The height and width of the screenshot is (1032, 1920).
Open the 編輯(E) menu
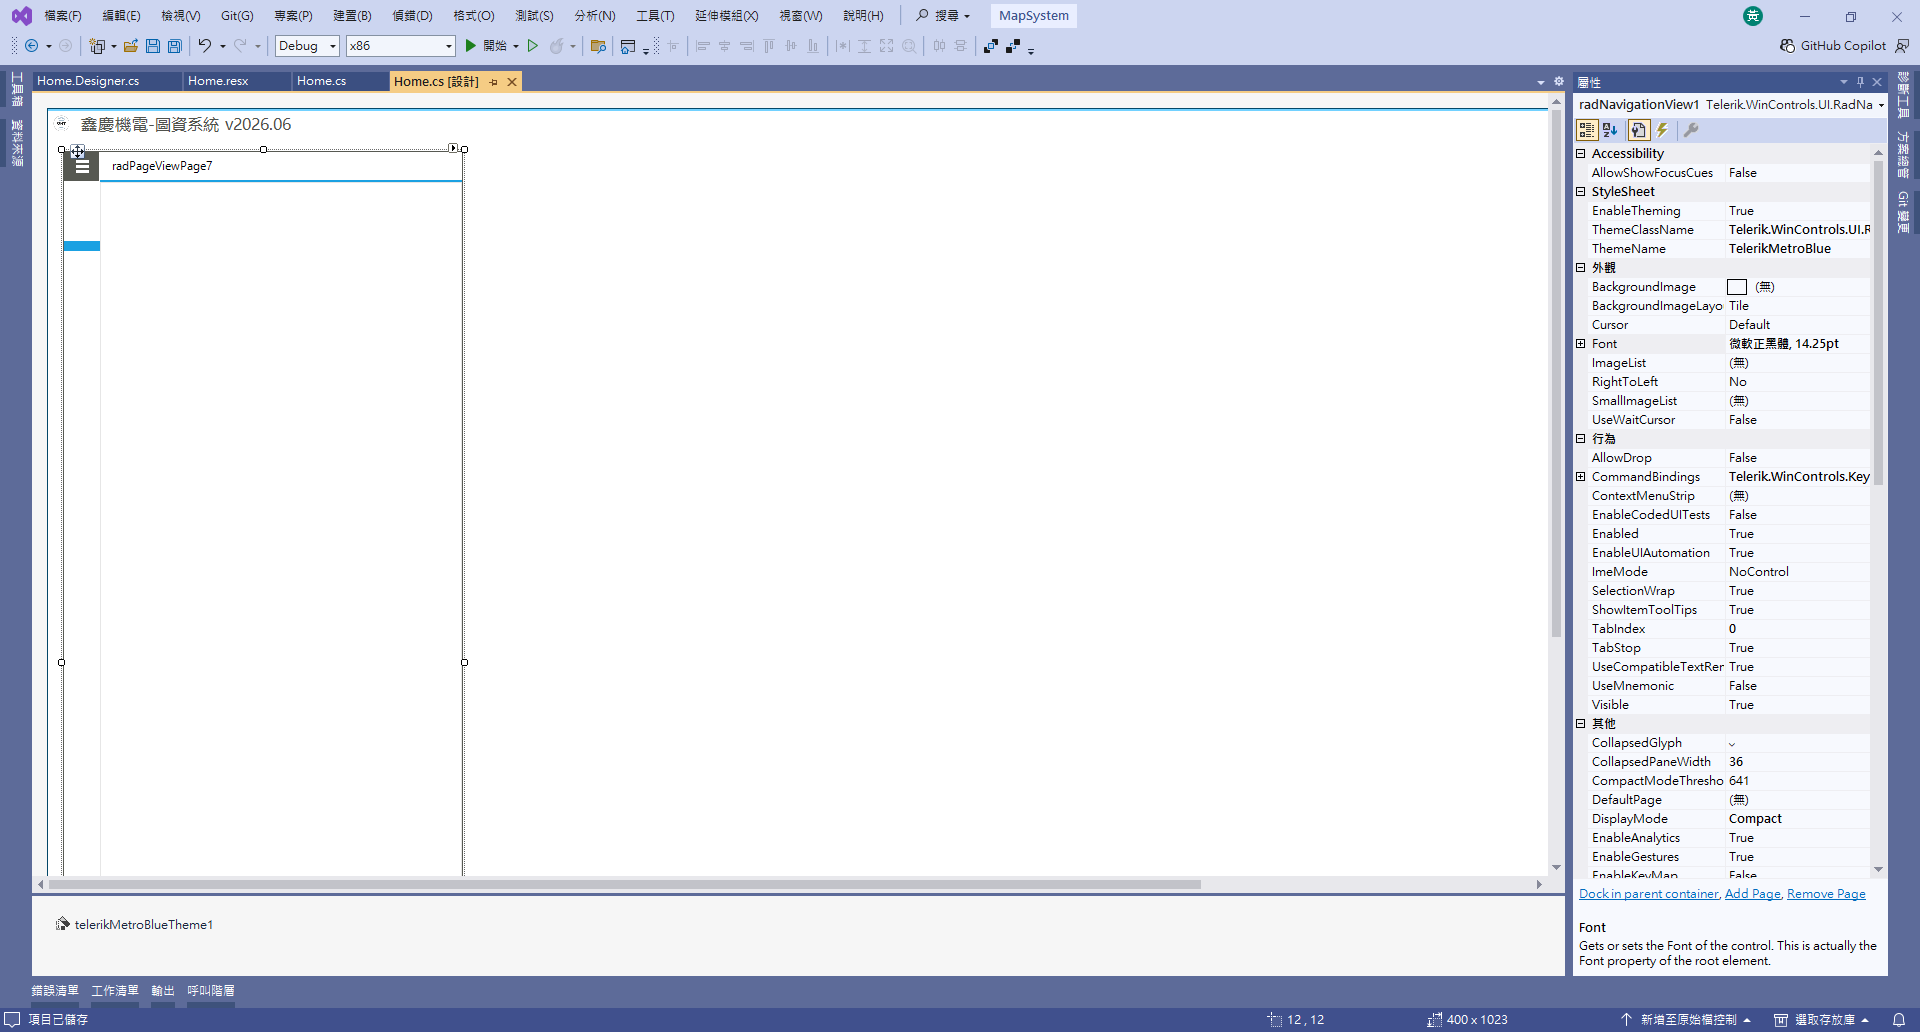121,16
